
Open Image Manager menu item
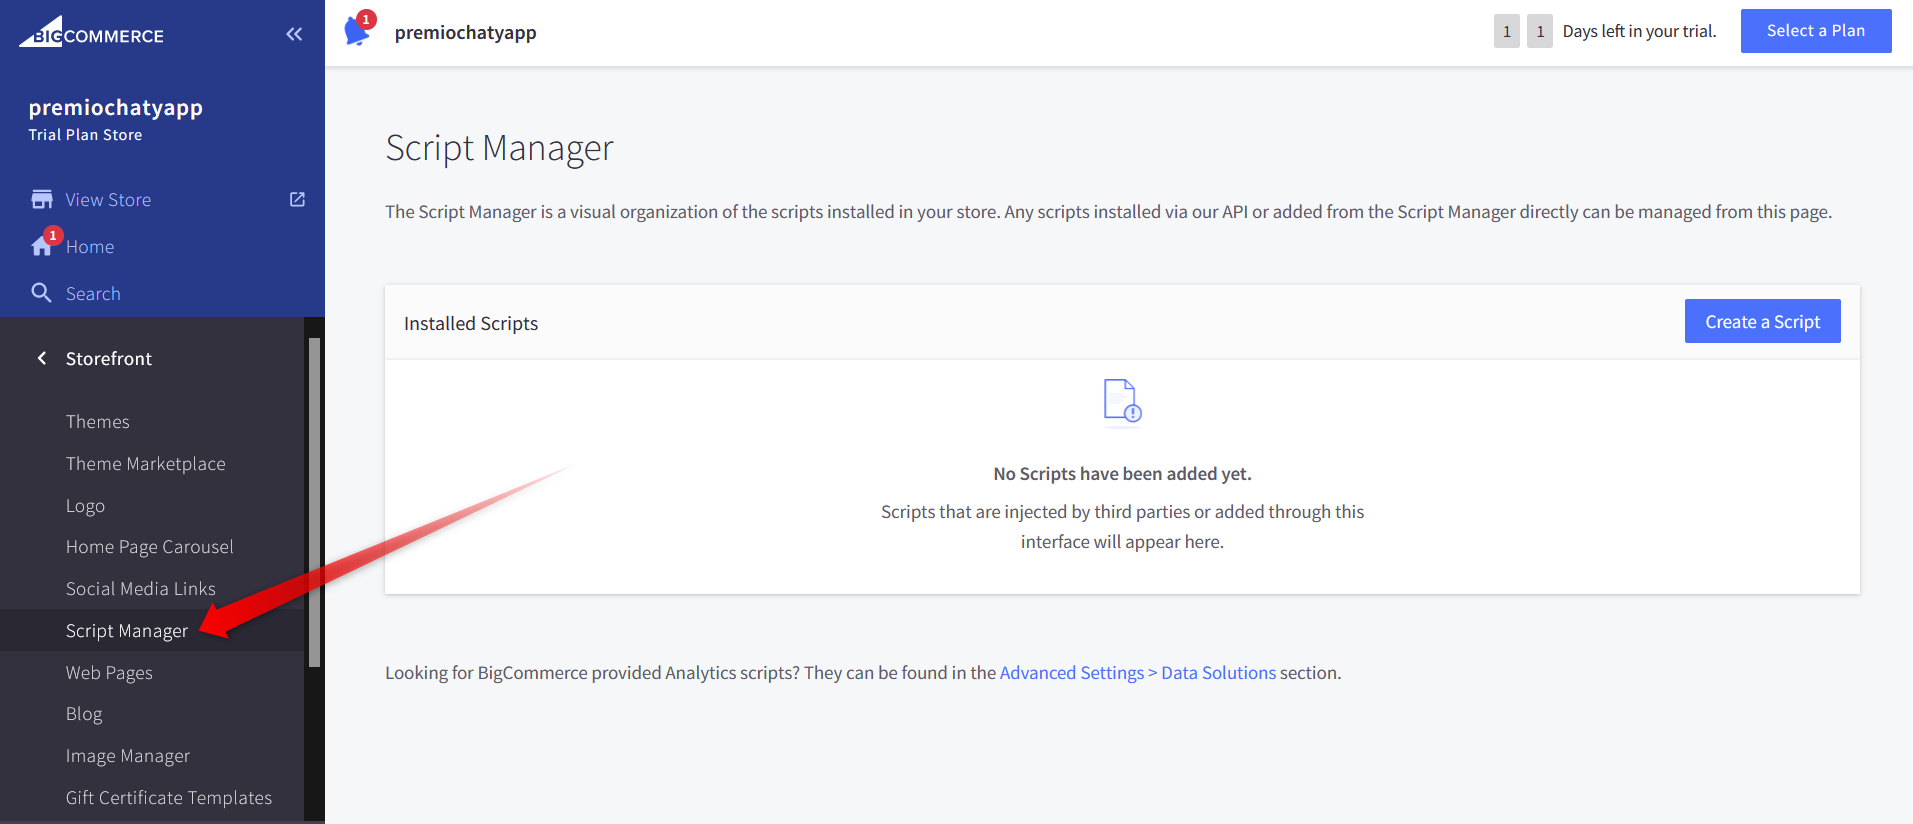tap(128, 756)
